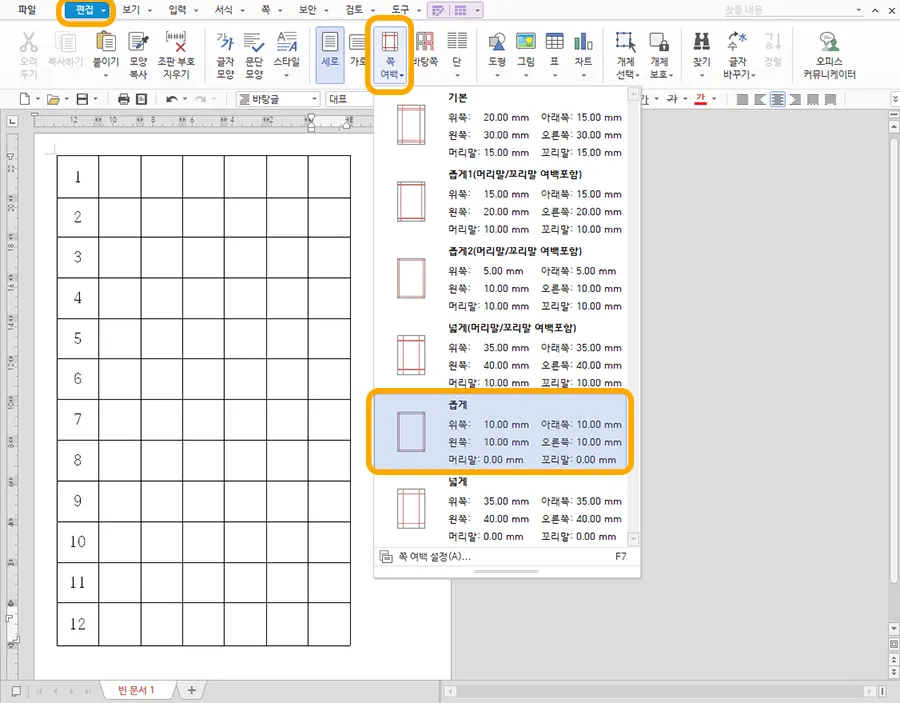Expand the 도형 dropdown arrow
Viewport: 900px width, 703px height.
[x=497, y=75]
